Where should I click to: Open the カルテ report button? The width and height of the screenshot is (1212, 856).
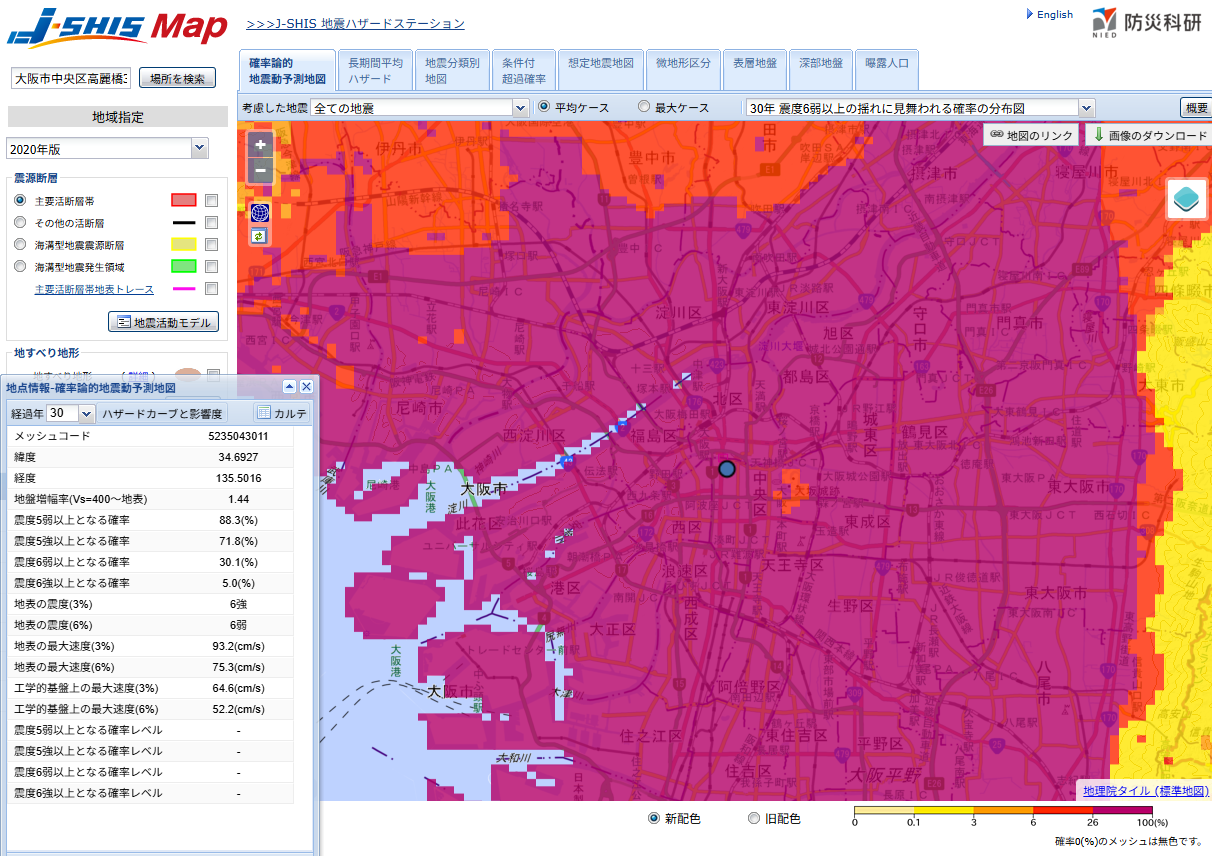tap(282, 413)
